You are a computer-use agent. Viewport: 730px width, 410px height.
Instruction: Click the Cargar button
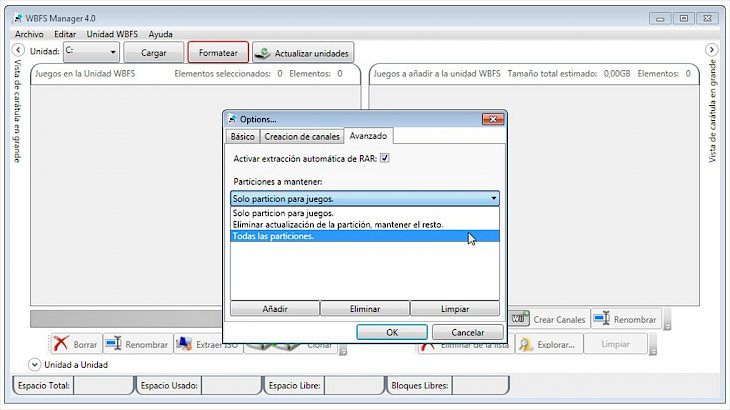154,53
